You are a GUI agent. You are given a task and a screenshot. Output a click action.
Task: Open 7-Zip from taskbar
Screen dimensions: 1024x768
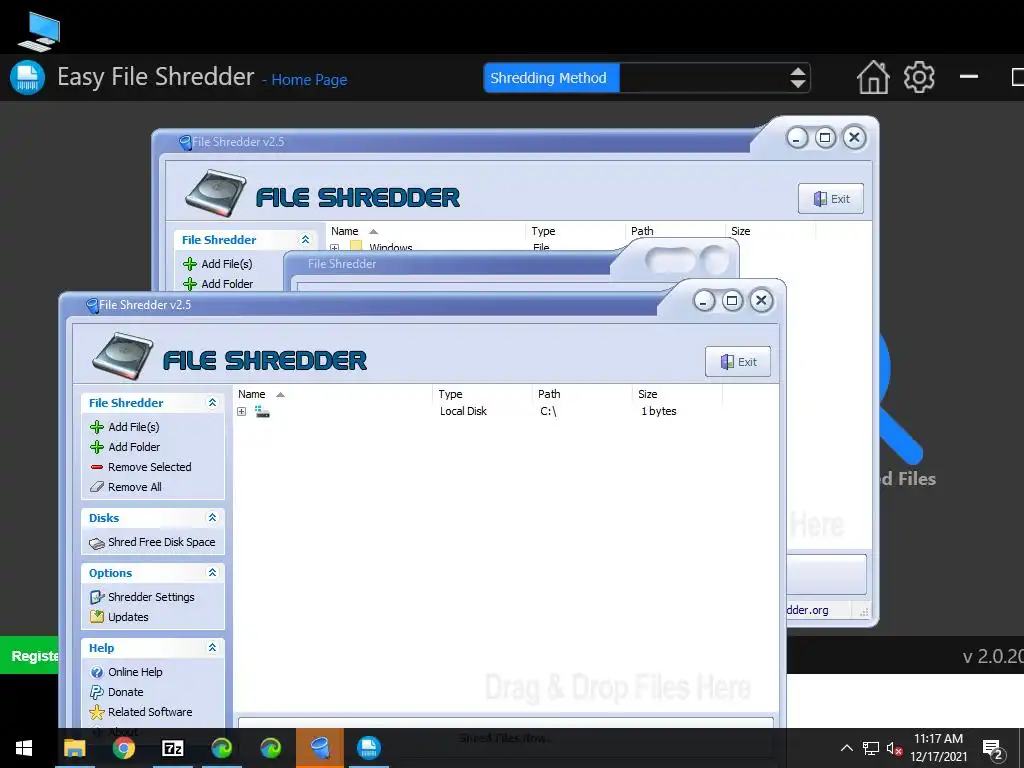tap(172, 748)
